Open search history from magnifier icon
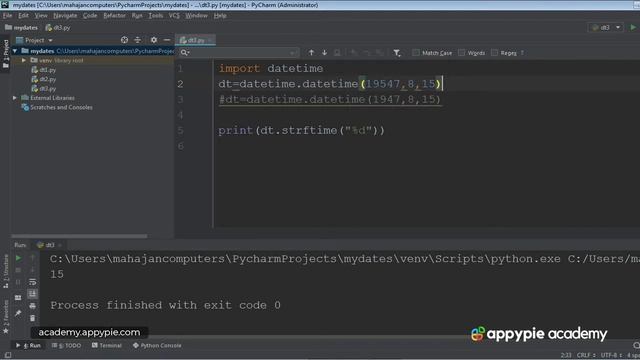Viewport: 640px width, 360px height. click(185, 53)
